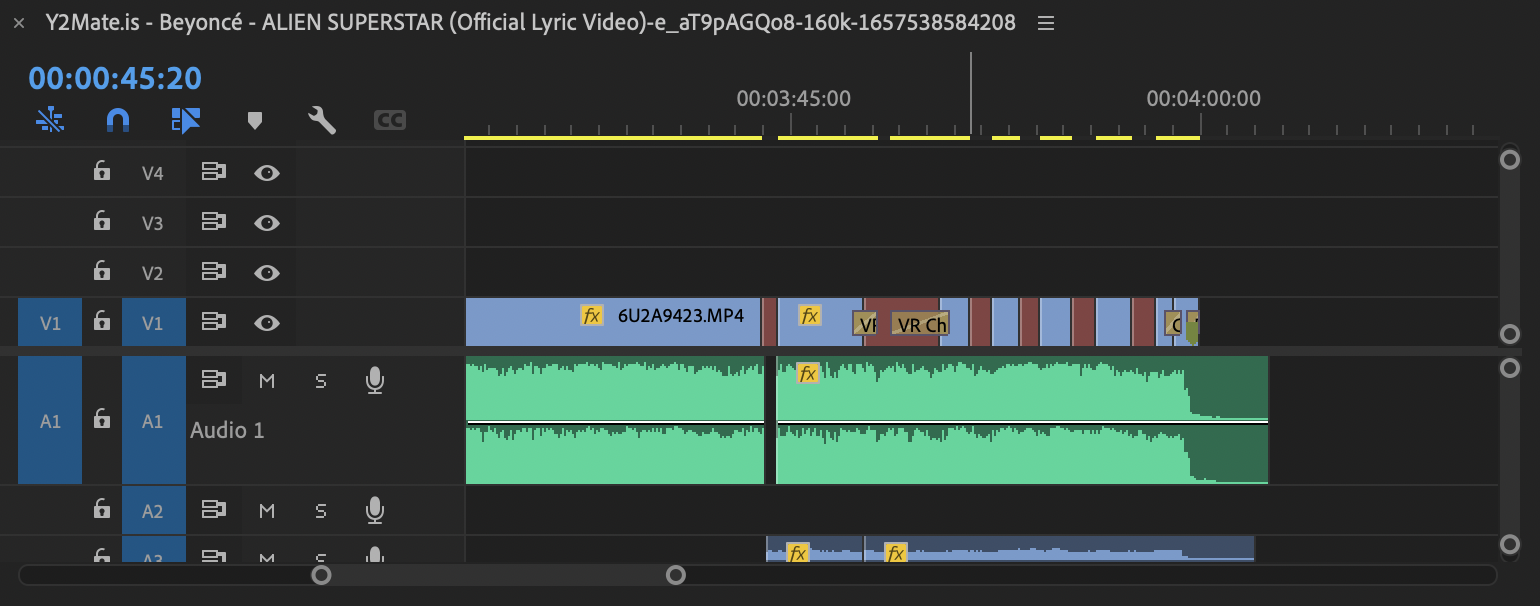
Task: Click fx badge on A1 audio clip
Action: click(808, 374)
